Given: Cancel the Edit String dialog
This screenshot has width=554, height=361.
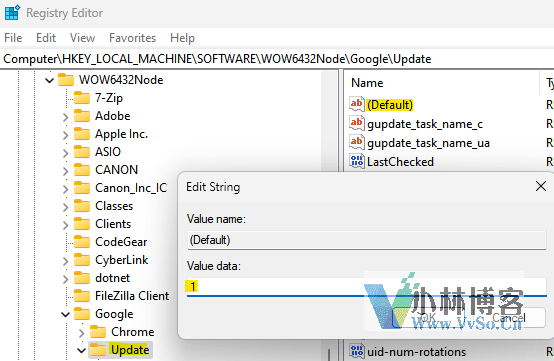Looking at the screenshot, I should pos(508,317).
